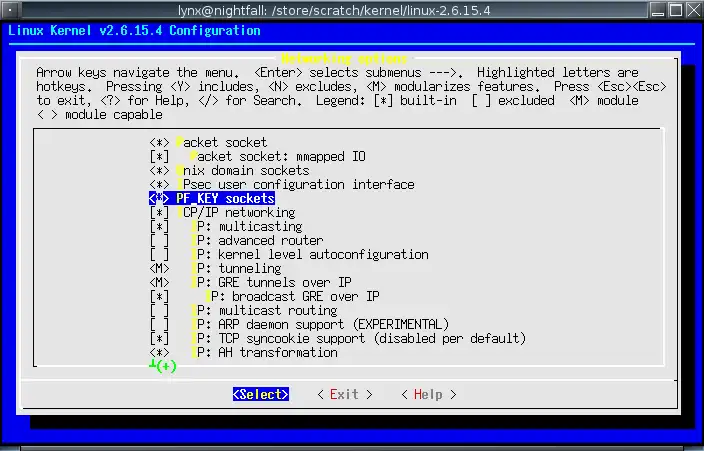The image size is (704, 451).
Task: Select IP: tunneling entry text
Action: [x=236, y=269]
